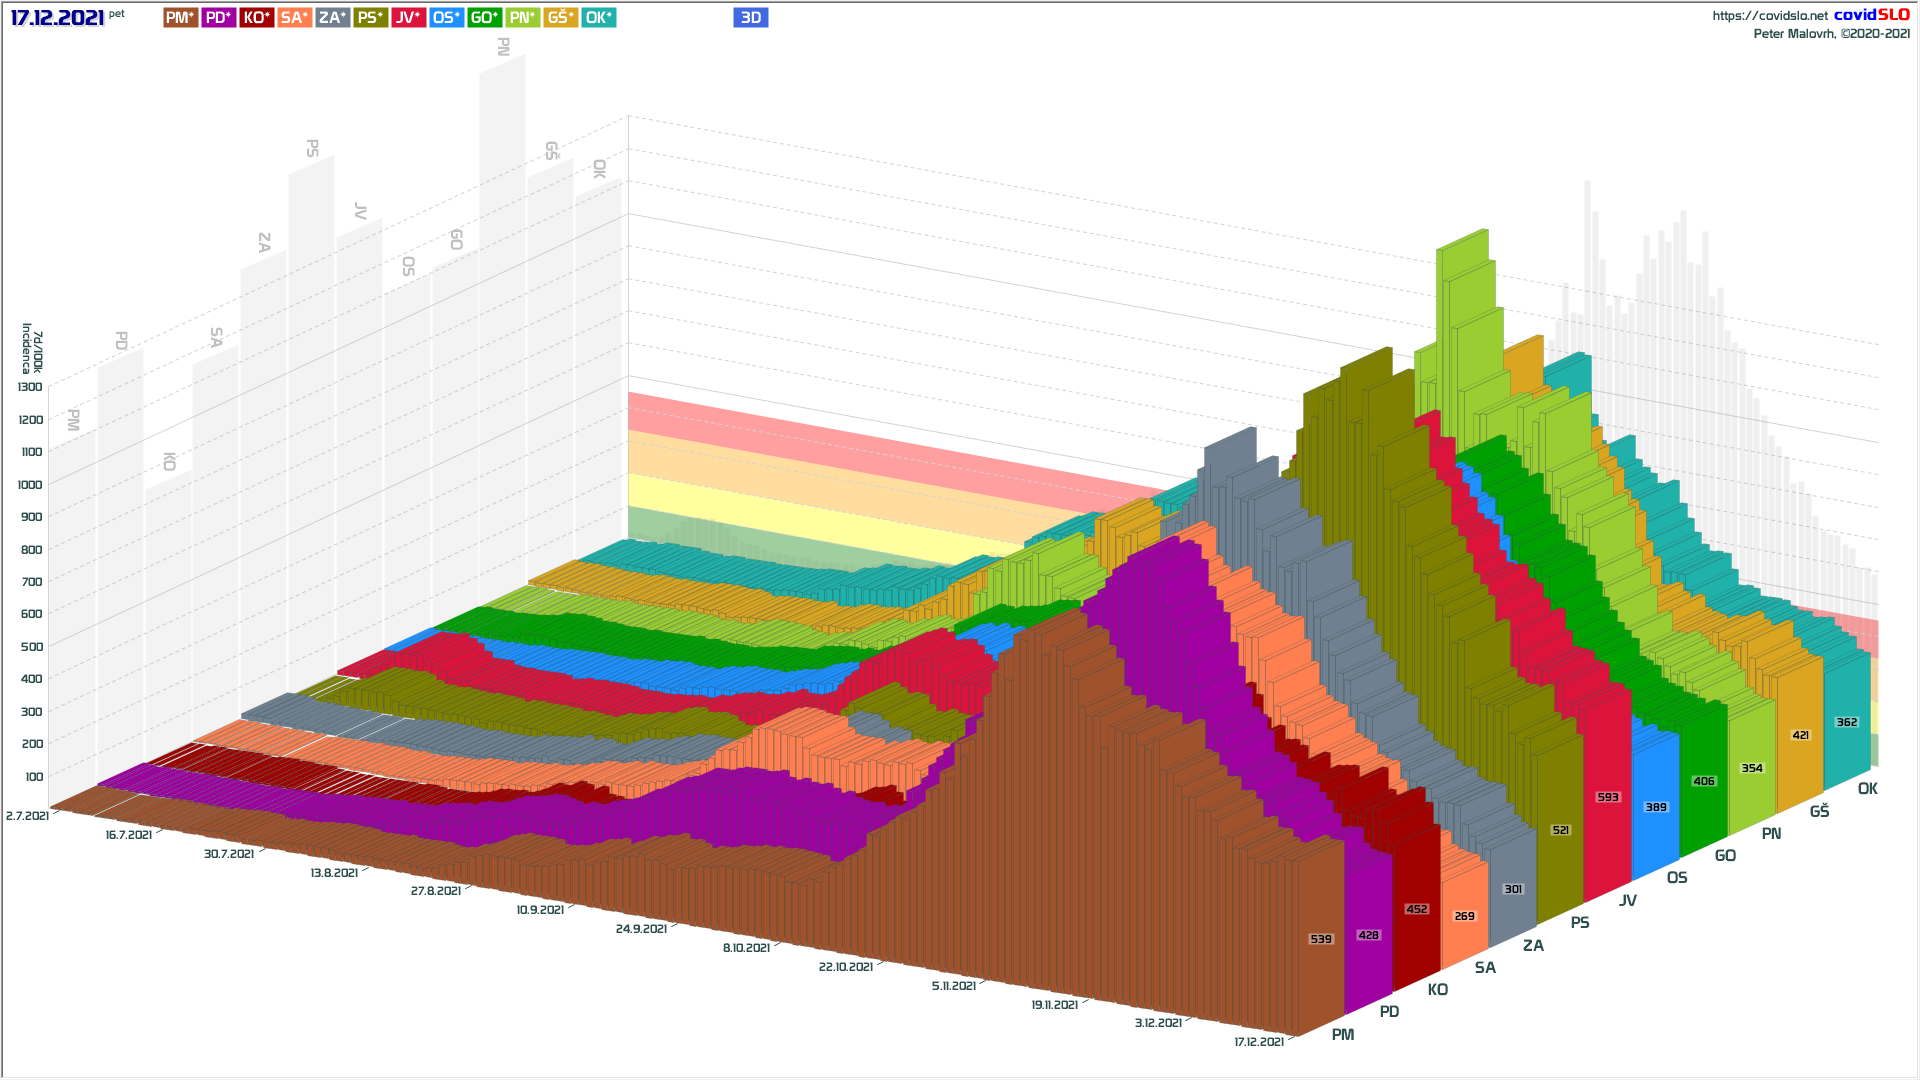1920x1080 pixels.
Task: Open the covidslo.net link
Action: pos(1769,16)
